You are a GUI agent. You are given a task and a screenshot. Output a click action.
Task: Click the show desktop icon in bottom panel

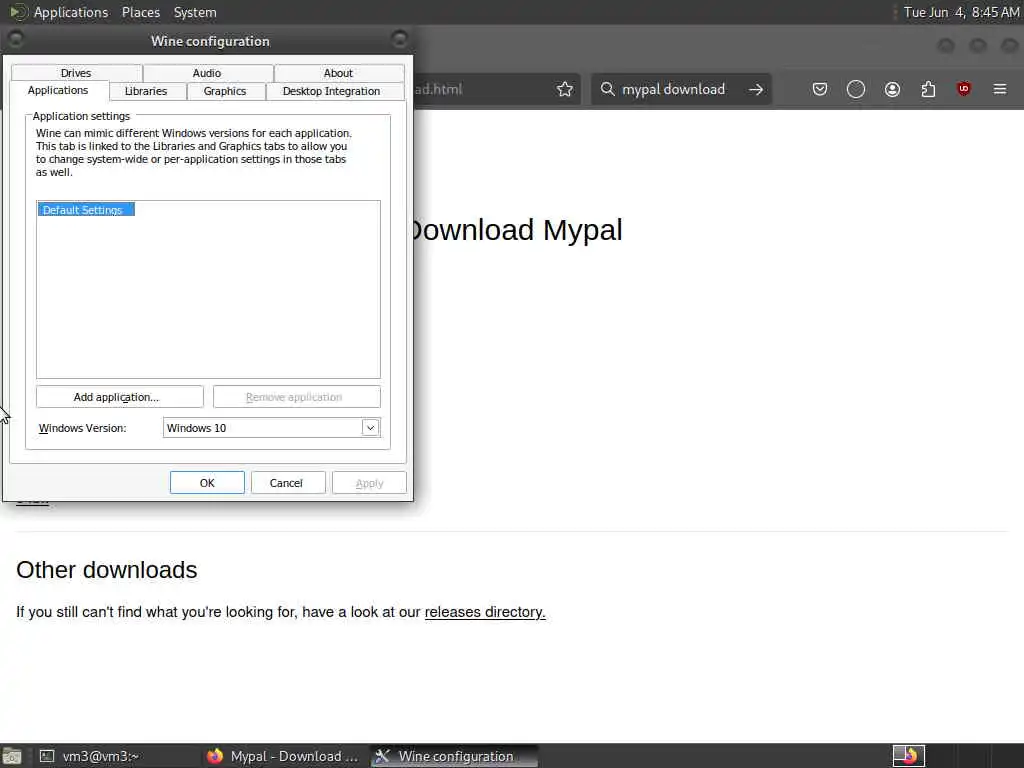pos(11,756)
